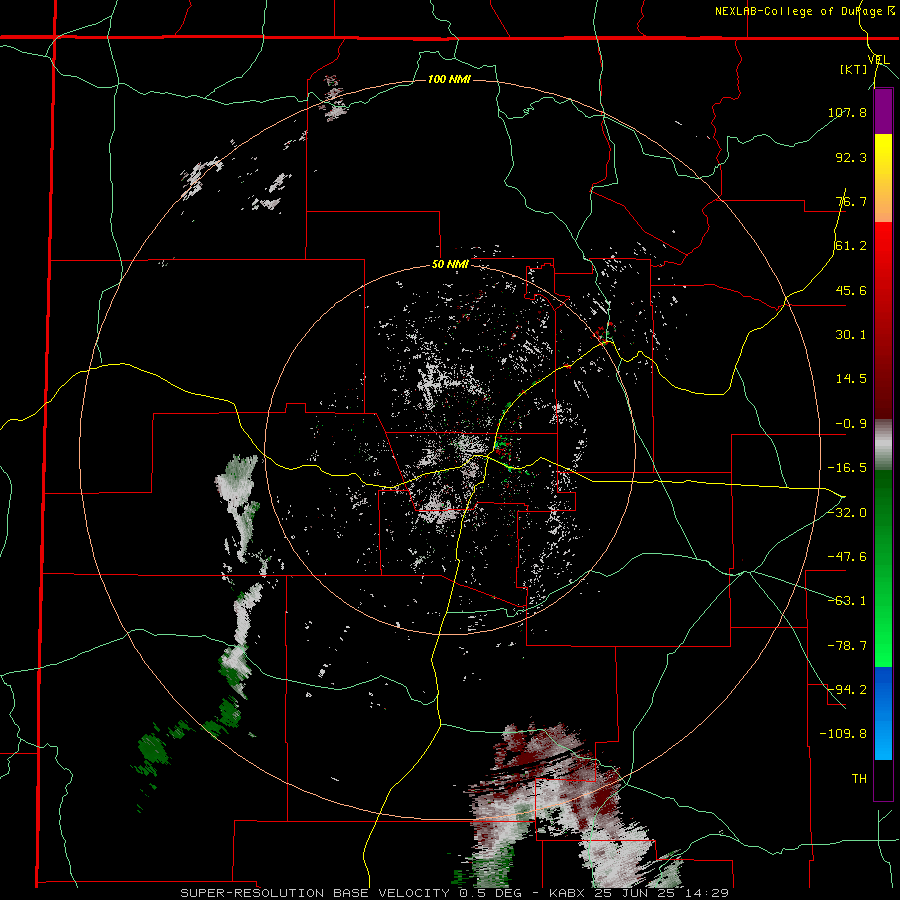Screen dimensions: 900x900
Task: Select the -63.1 legend value
Action: click(847, 601)
